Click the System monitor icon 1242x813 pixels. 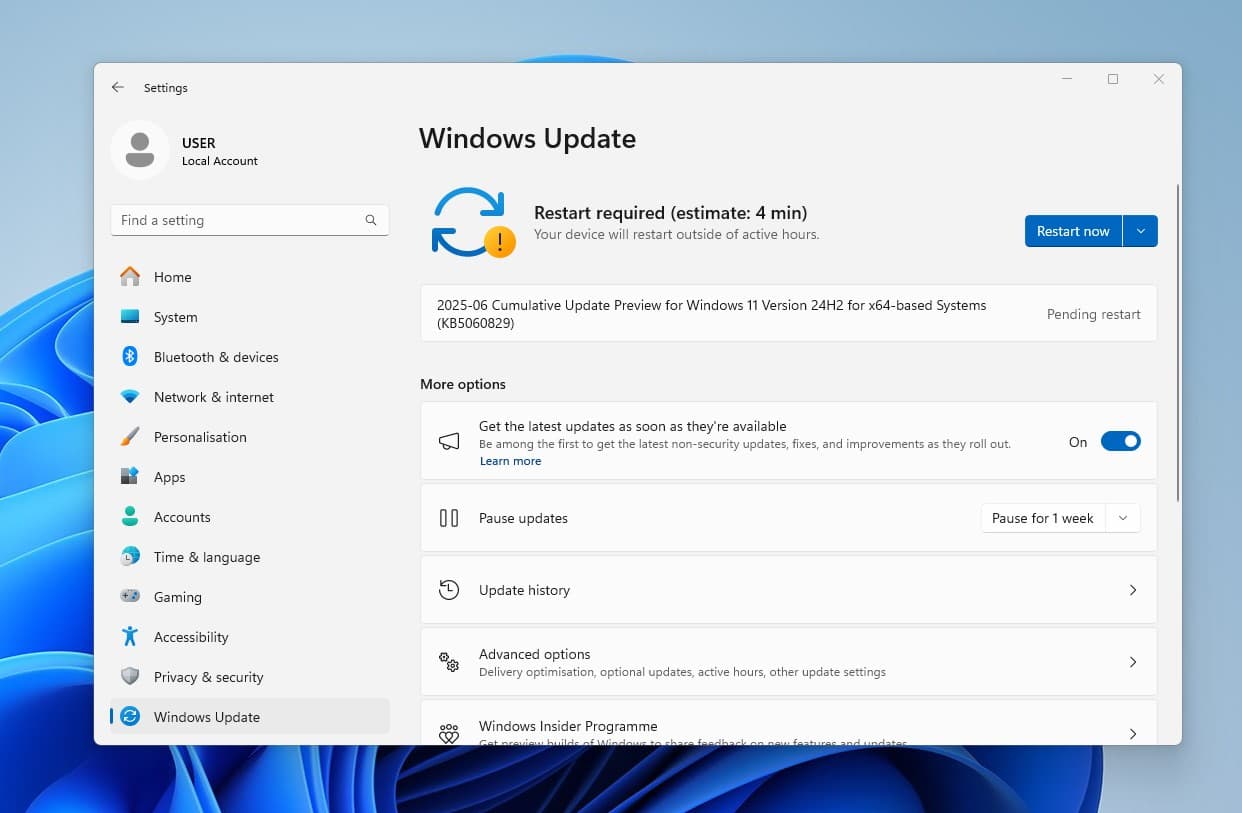130,317
